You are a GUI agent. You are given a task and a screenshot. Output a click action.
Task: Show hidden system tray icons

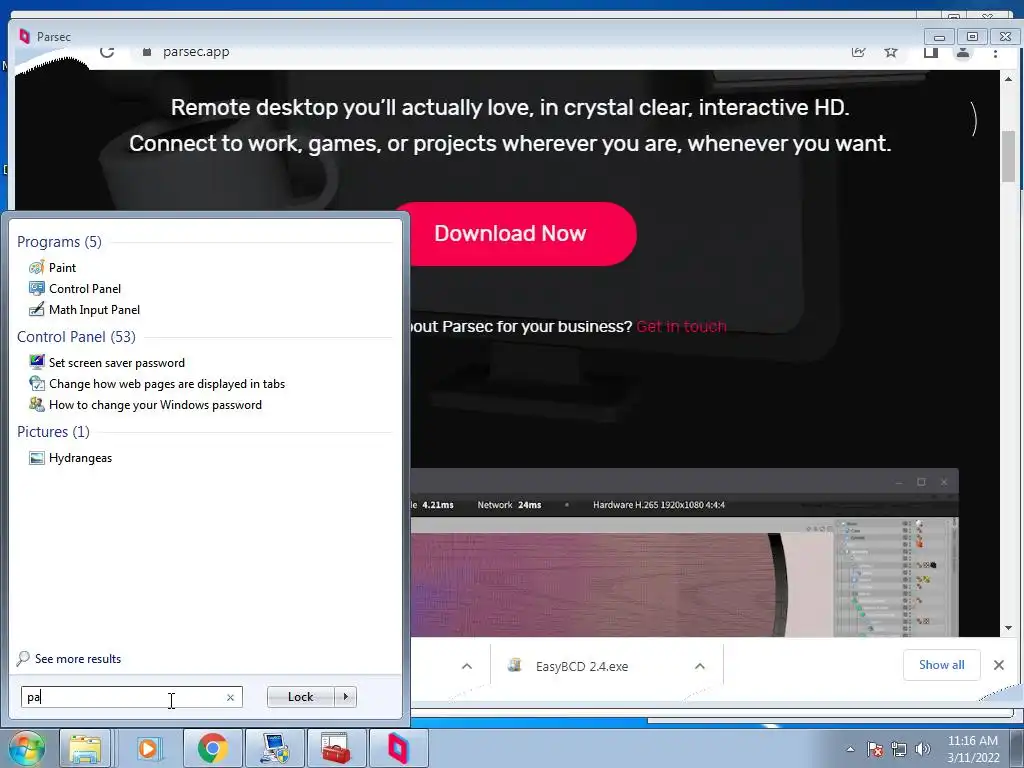850,750
